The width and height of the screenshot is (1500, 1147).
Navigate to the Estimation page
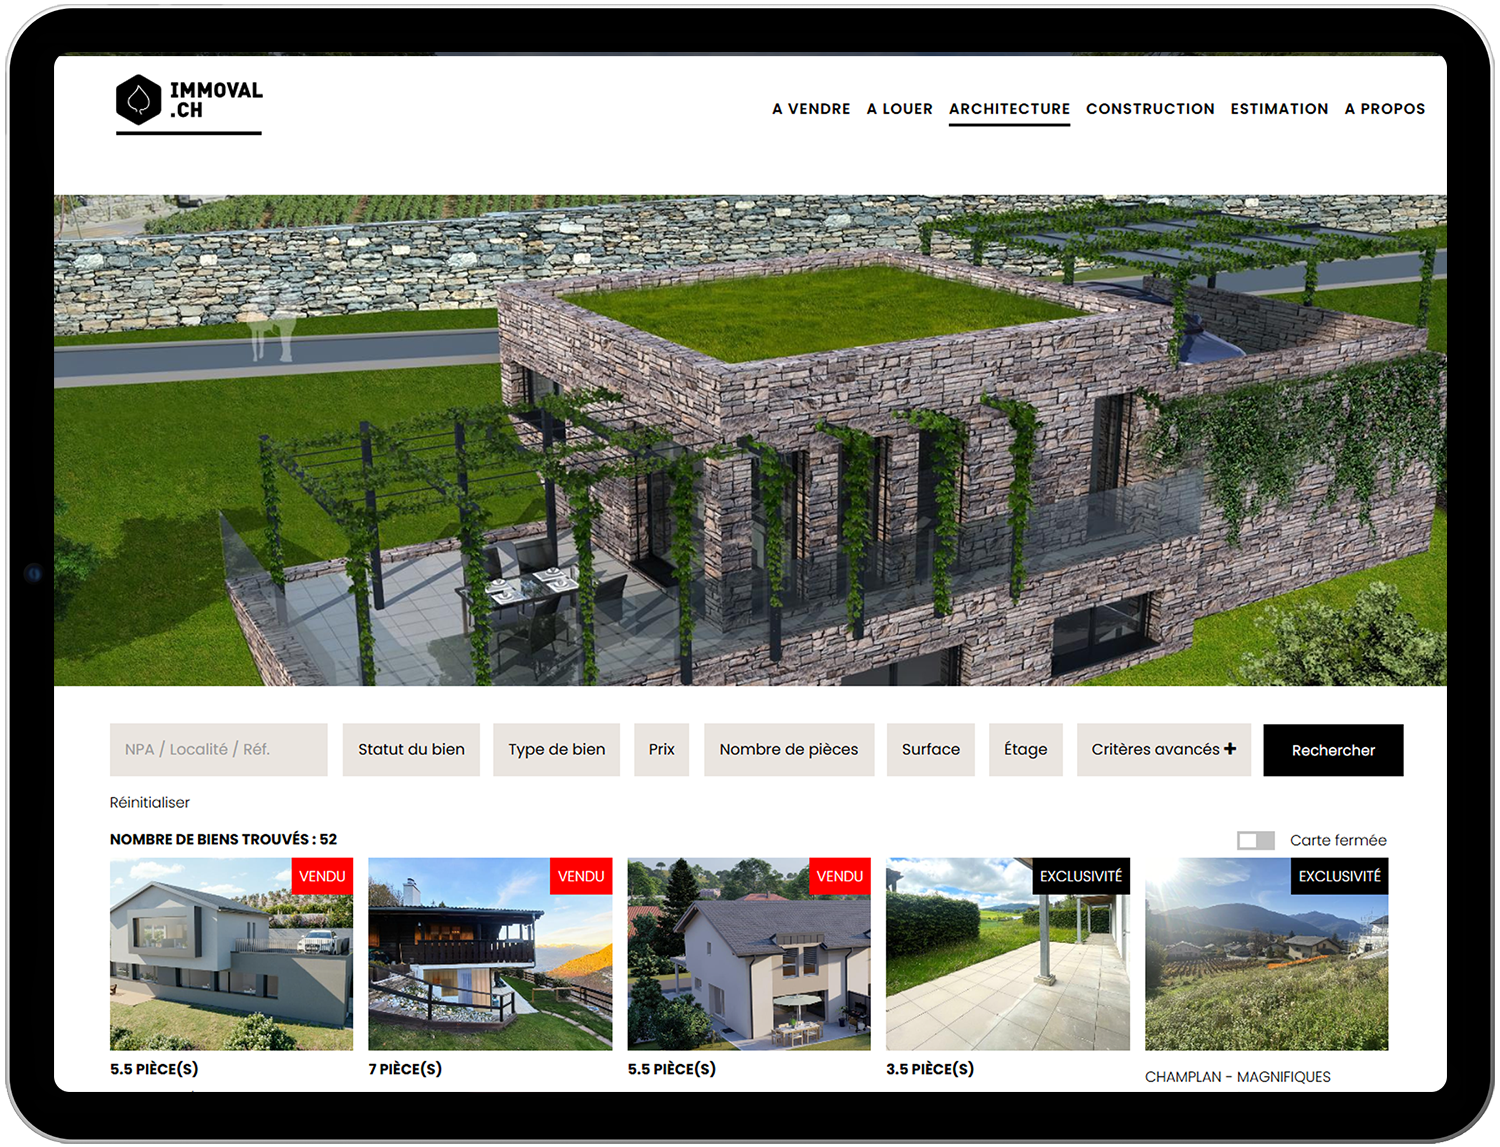[1279, 109]
